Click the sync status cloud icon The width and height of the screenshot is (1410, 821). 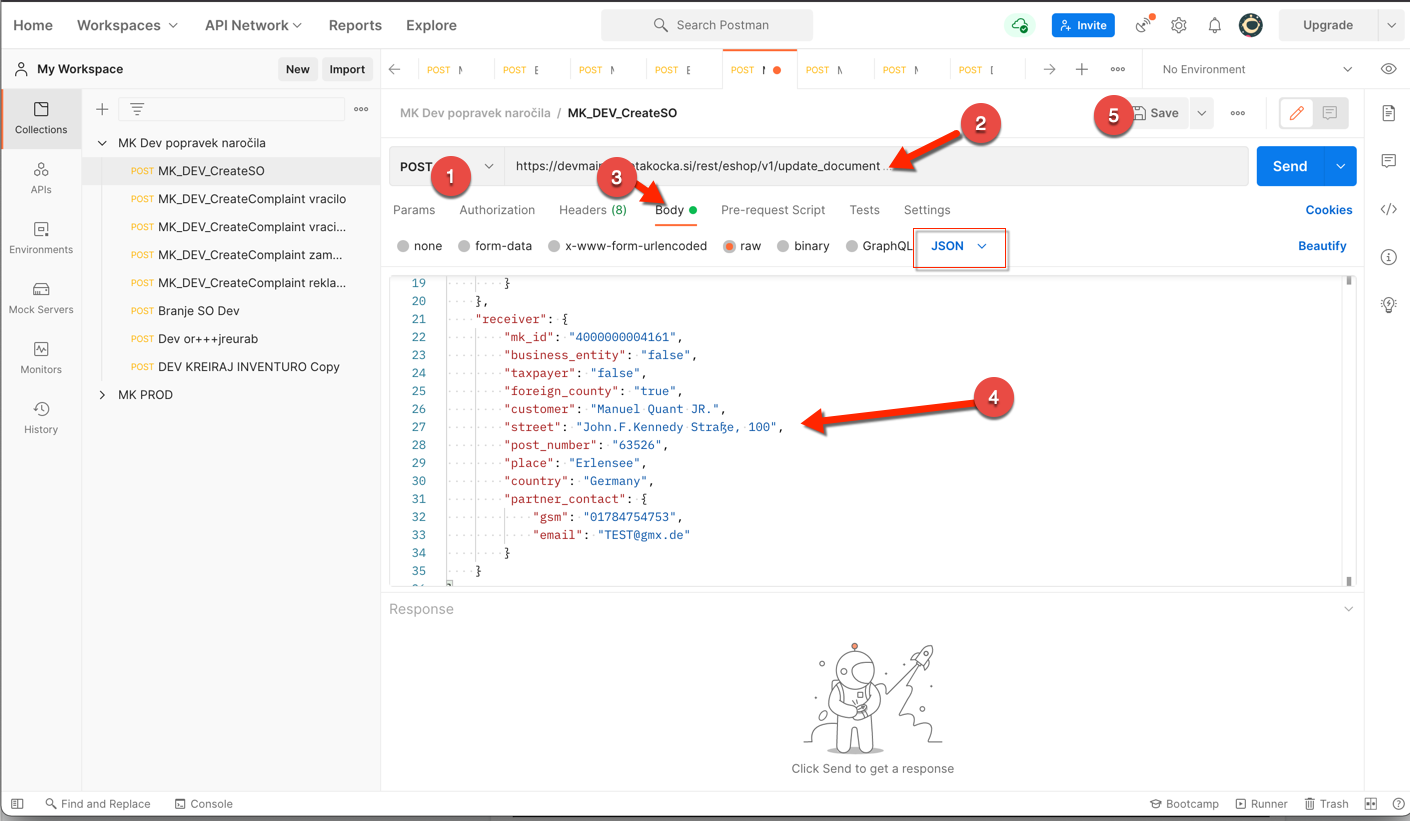coord(1019,25)
